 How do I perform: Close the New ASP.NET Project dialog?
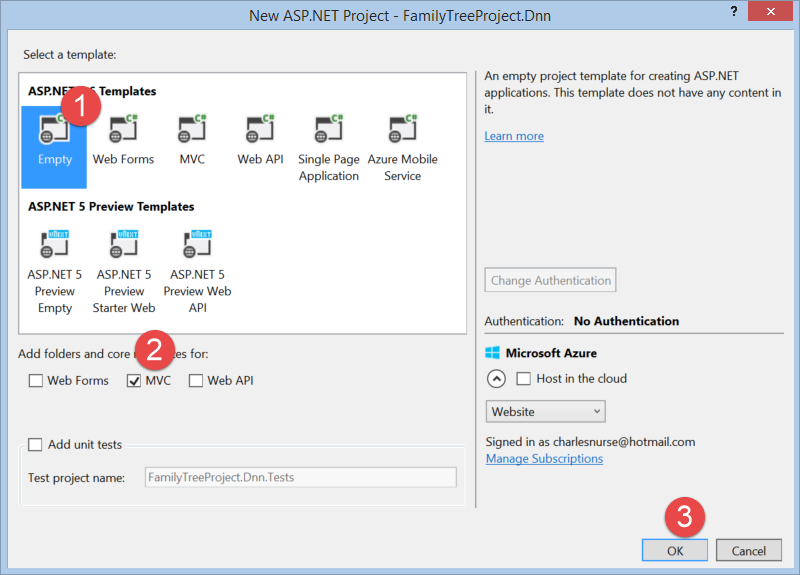coord(770,11)
